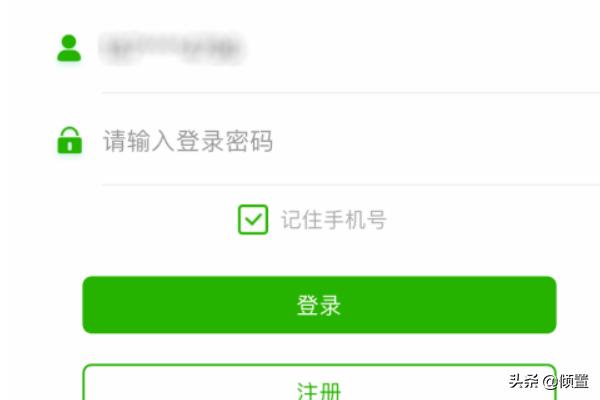Screen dimensions: 600x400
Task: Select the 登录 text on the green button
Action: pyautogui.click(x=319, y=305)
